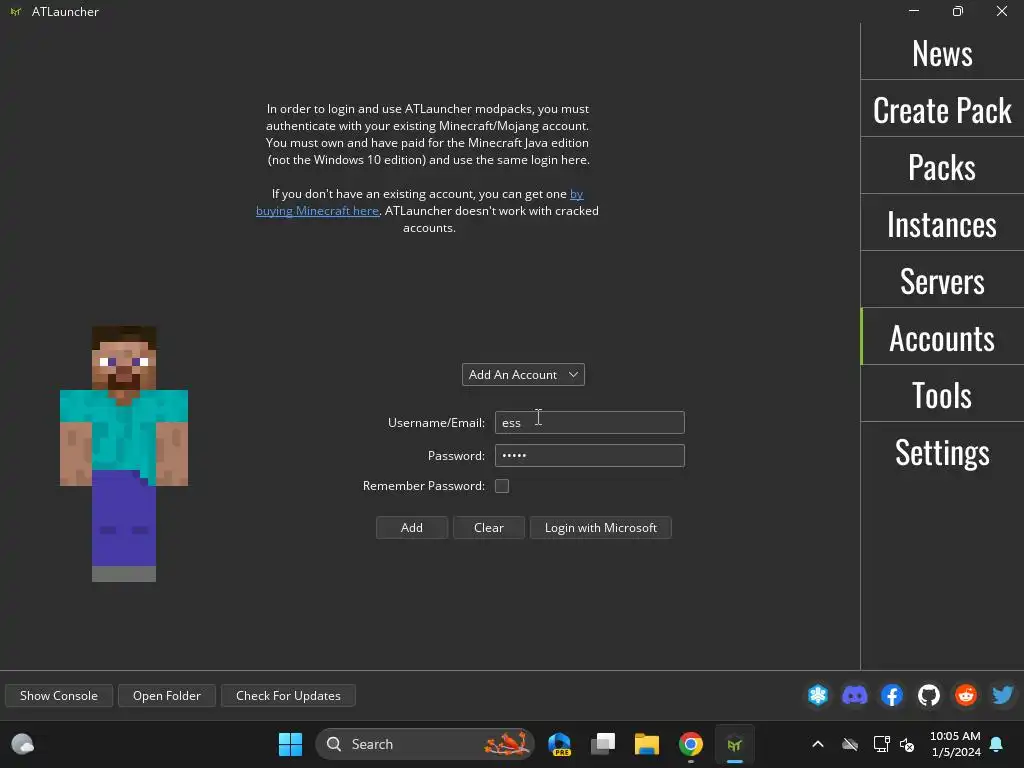Switch to the Servers tab
This screenshot has width=1024, height=768.
[x=942, y=280]
